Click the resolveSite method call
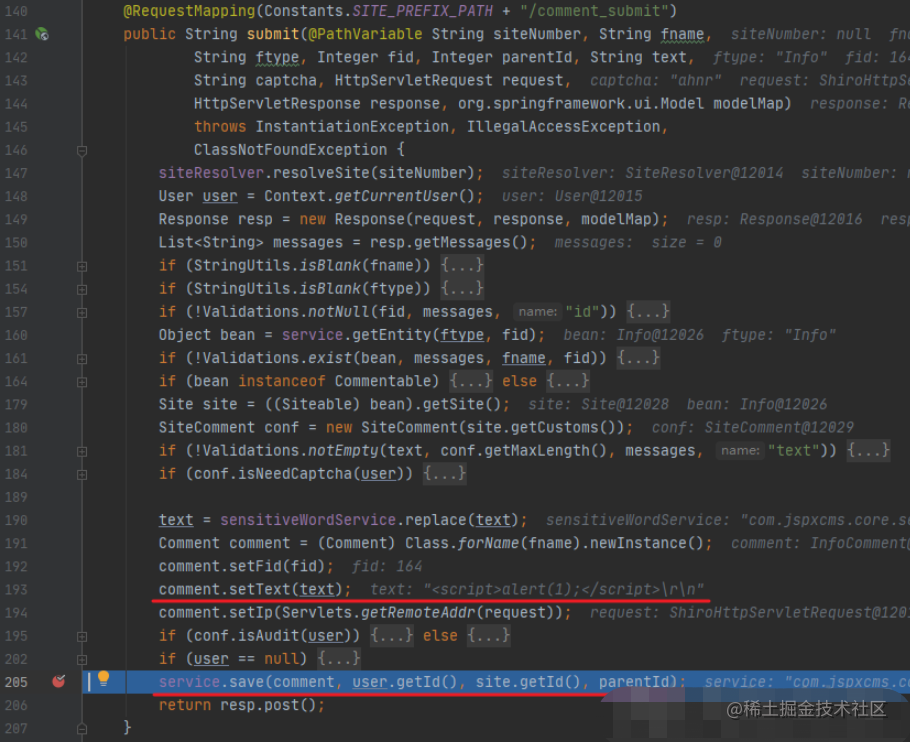 click(321, 173)
